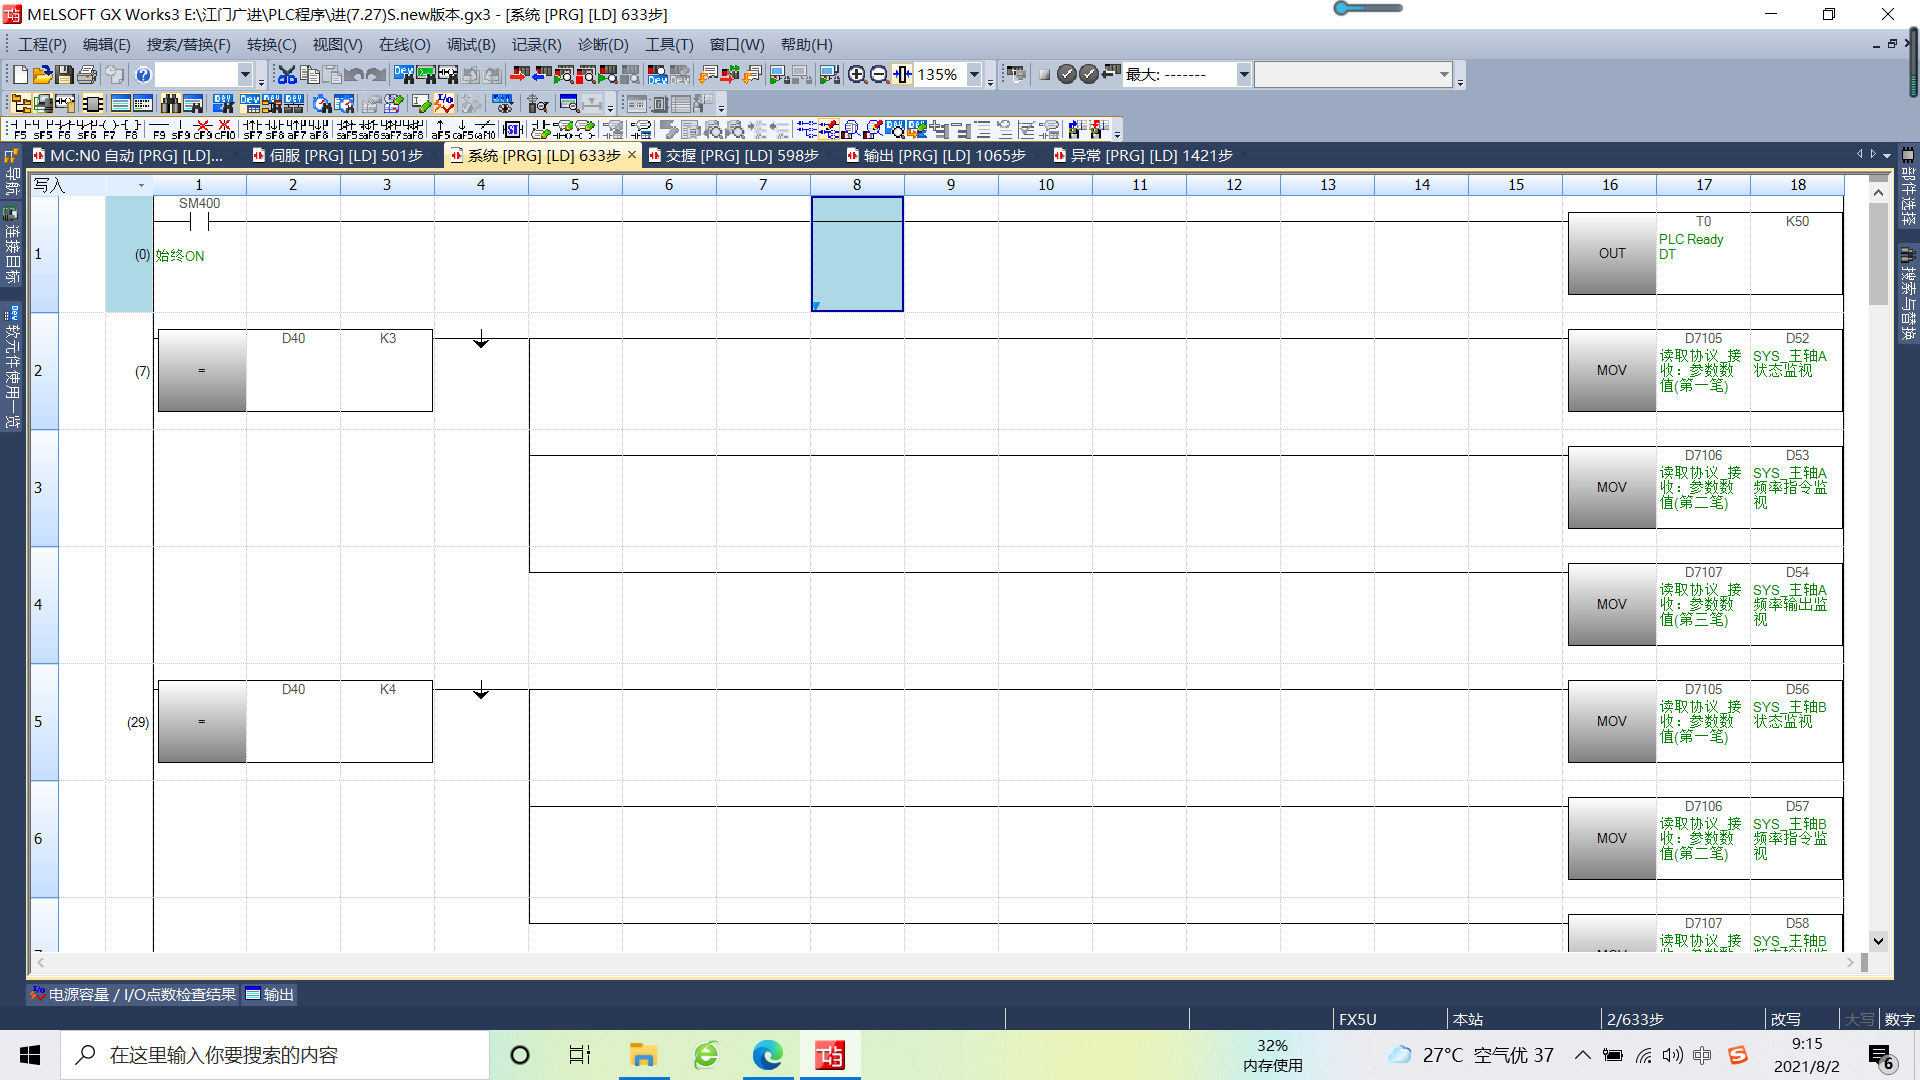Click the Zoom Out magnifier icon

[879, 75]
